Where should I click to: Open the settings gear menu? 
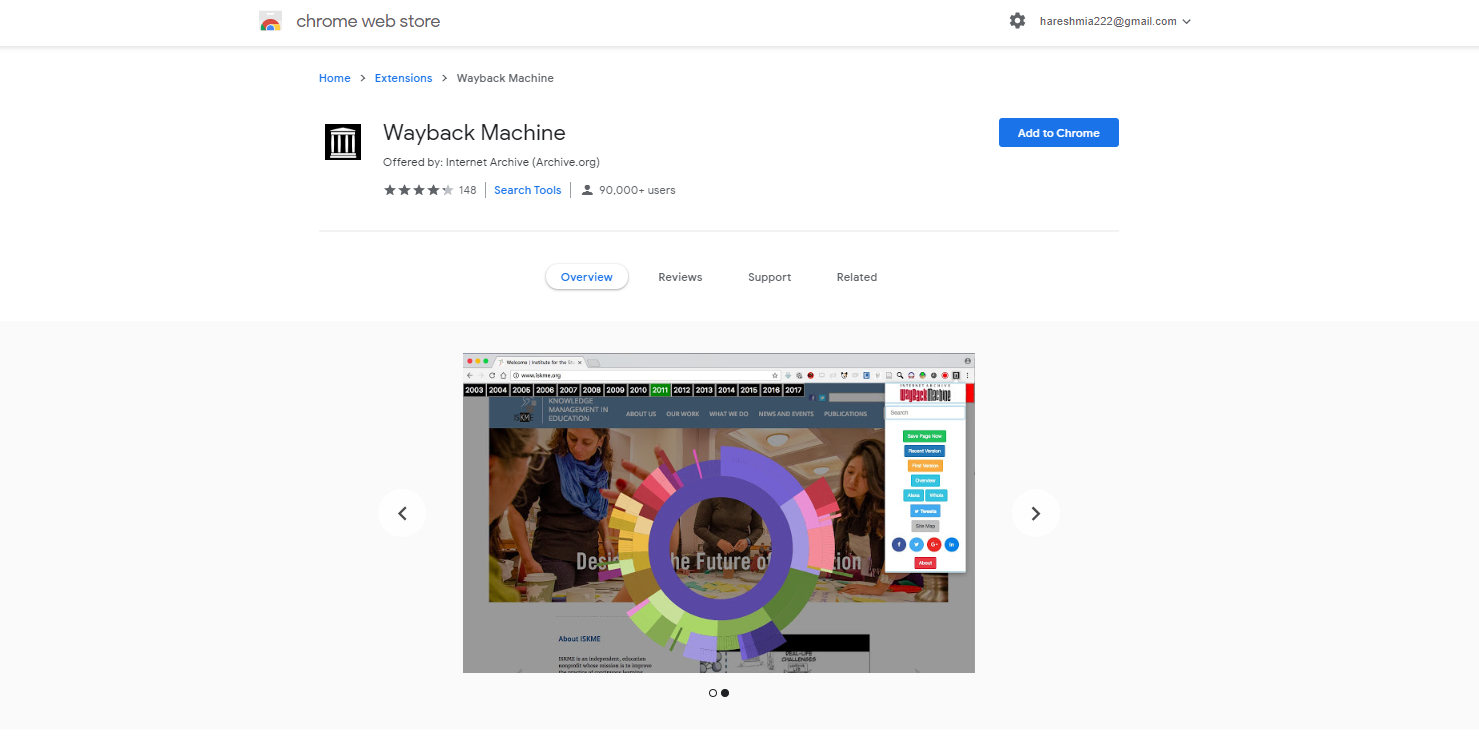click(x=1017, y=21)
